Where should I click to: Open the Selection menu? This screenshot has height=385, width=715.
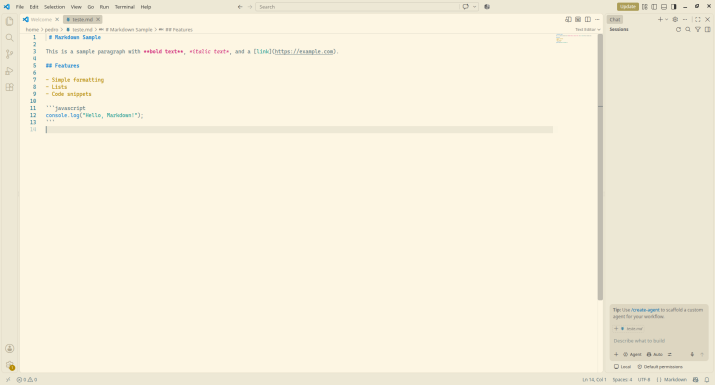click(x=54, y=7)
